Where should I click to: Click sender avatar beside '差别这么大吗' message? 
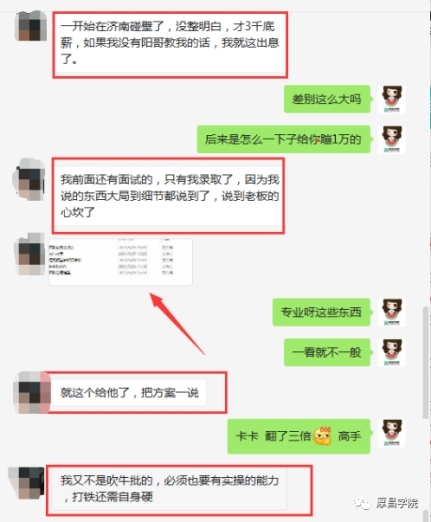tap(392, 99)
